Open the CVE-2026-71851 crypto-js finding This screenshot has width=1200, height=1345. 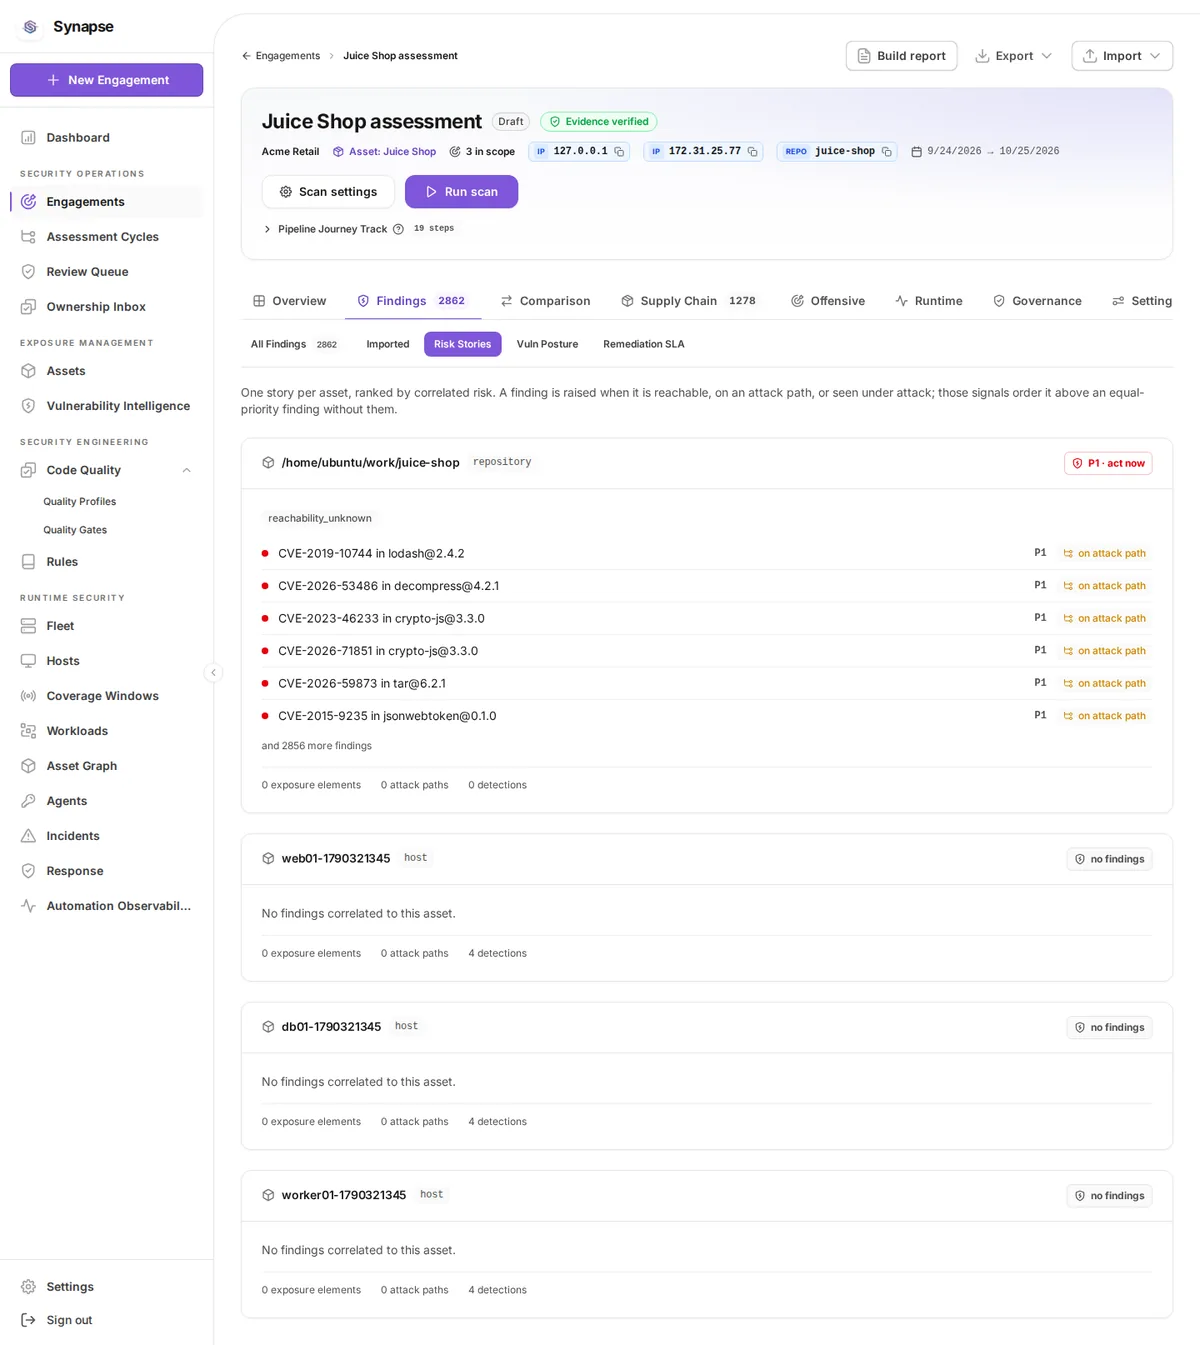coord(706,651)
